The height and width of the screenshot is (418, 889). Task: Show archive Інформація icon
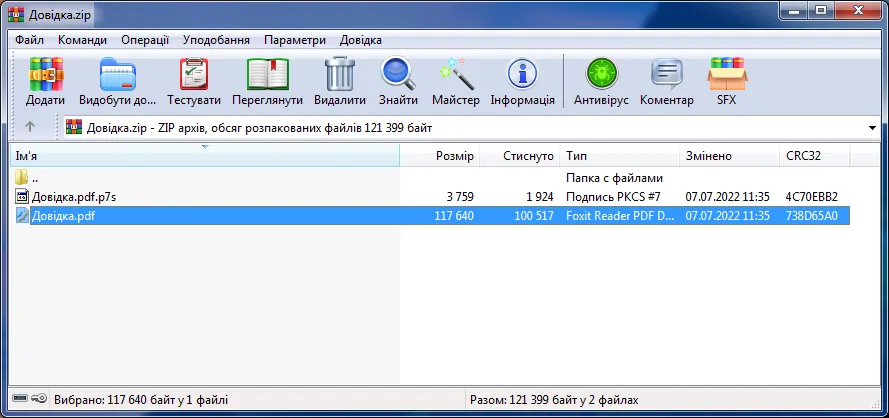[x=522, y=74]
